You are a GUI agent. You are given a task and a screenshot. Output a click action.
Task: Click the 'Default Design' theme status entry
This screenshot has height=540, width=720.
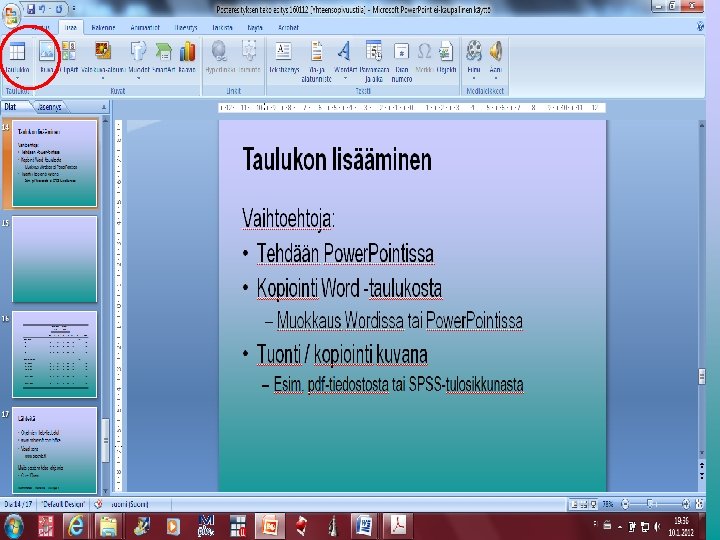63,504
